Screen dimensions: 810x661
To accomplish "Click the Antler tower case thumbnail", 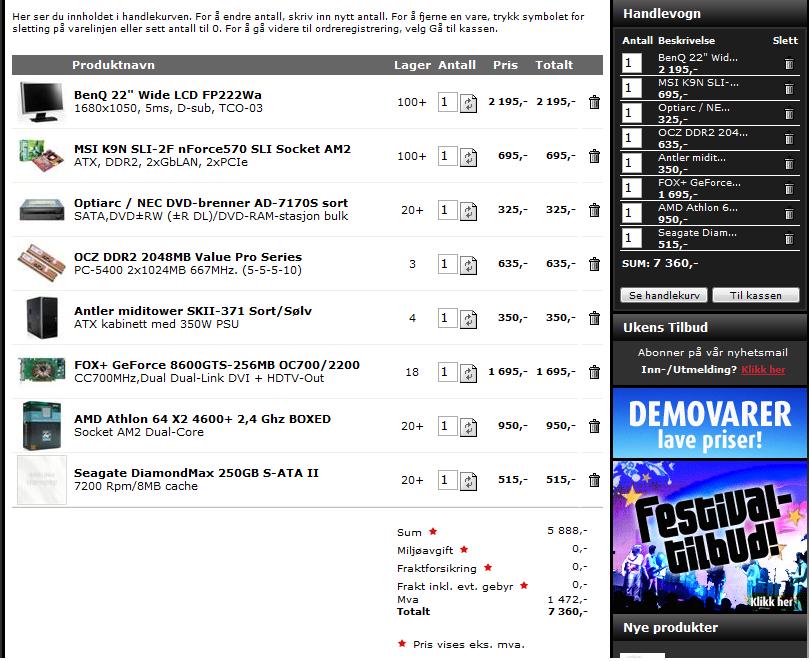I will coord(41,318).
